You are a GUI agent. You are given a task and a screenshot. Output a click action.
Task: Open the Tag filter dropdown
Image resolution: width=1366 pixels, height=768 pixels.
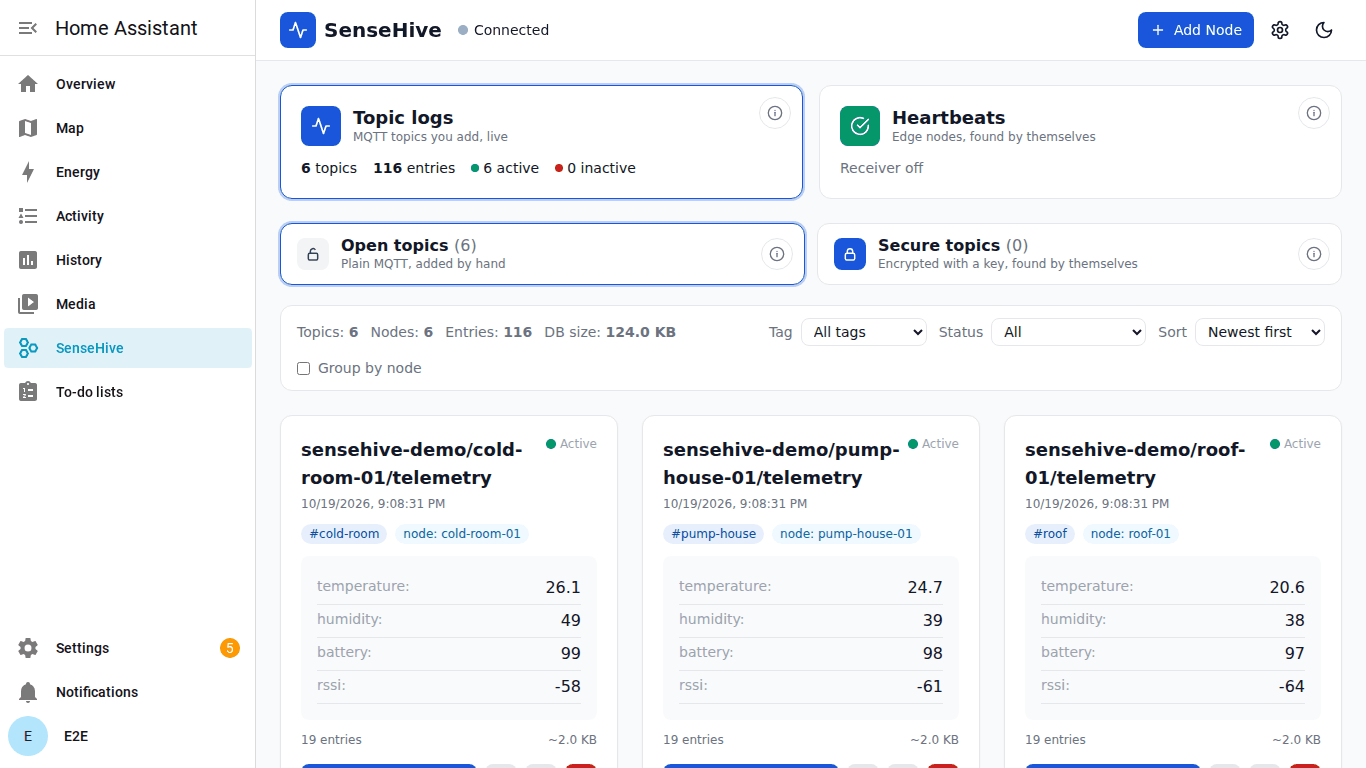coord(864,332)
